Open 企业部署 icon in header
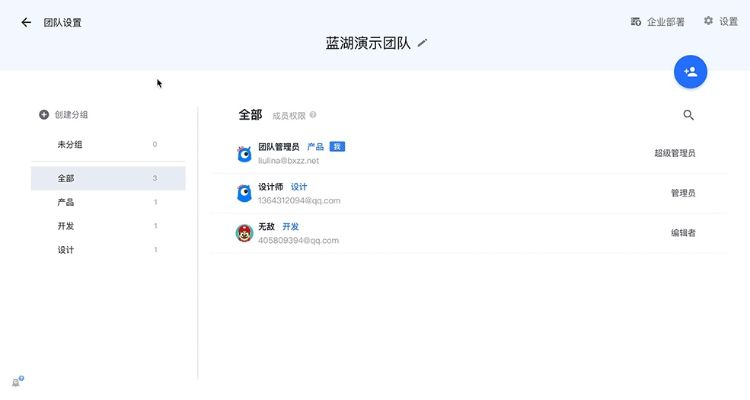The height and width of the screenshot is (400, 750). click(636, 22)
